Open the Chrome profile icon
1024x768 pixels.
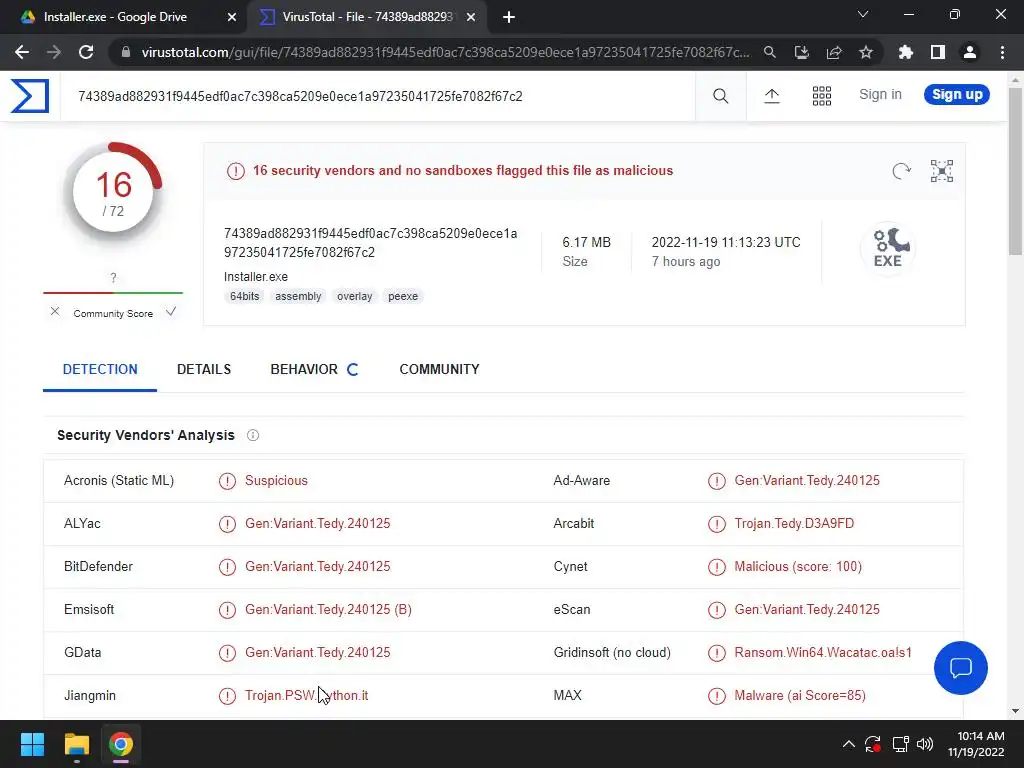[x=970, y=52]
